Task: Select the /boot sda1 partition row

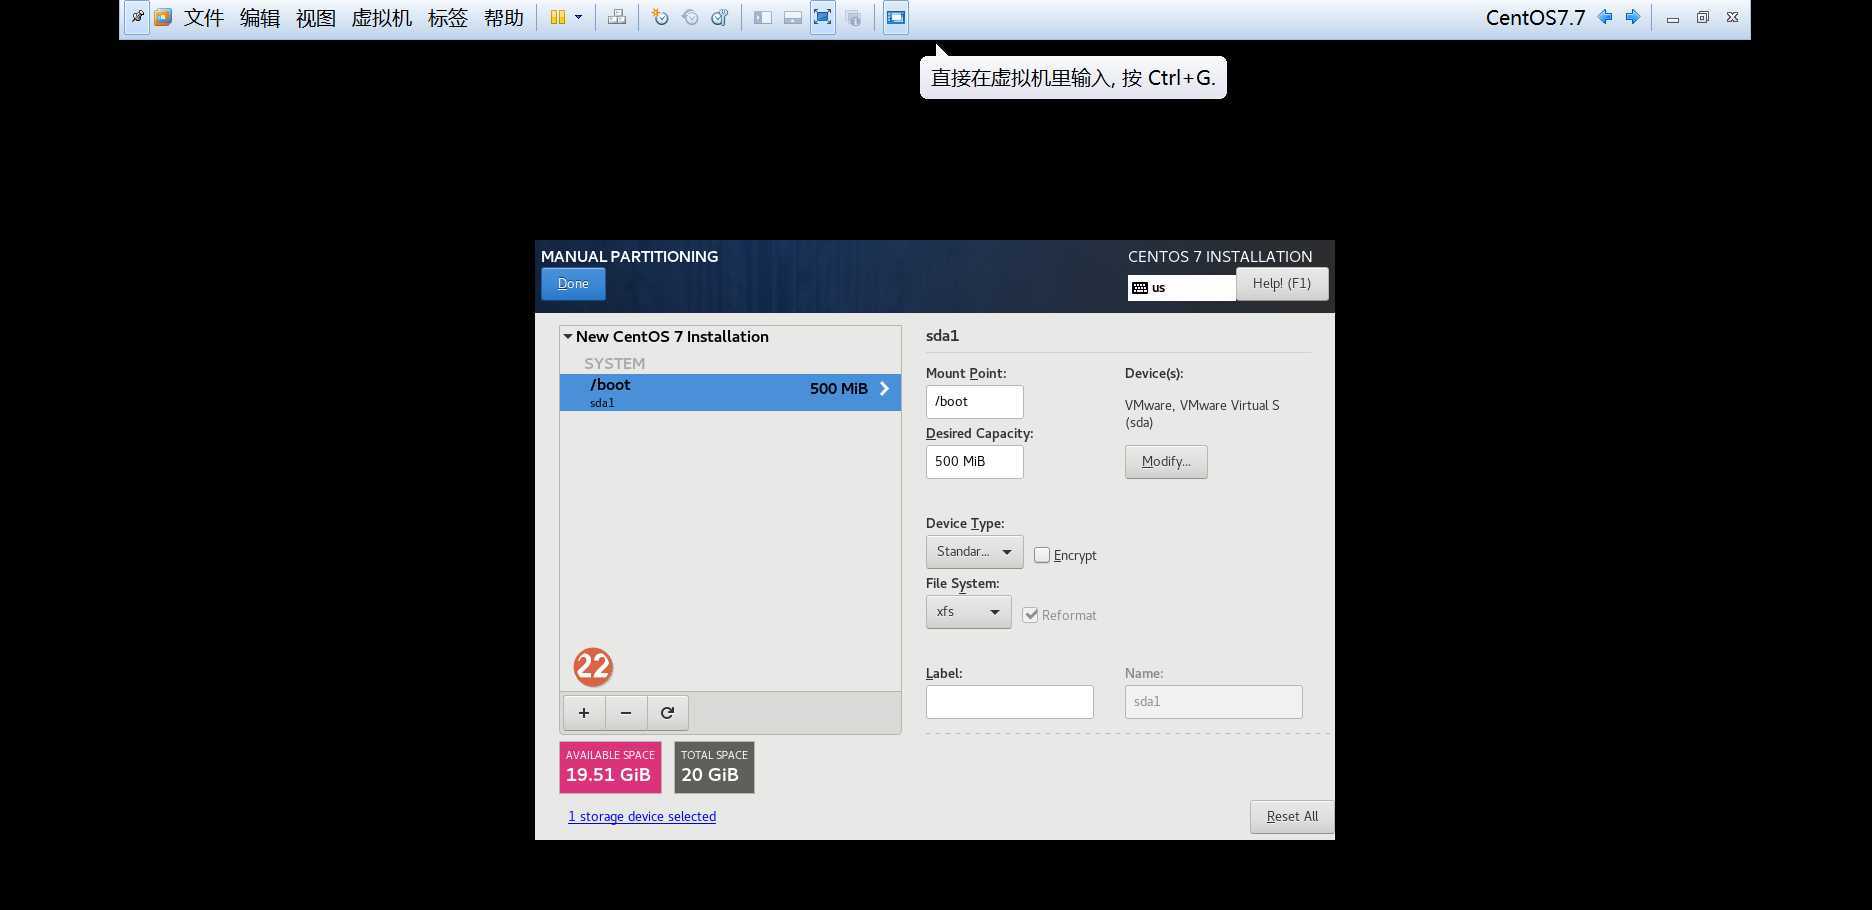Action: 730,392
